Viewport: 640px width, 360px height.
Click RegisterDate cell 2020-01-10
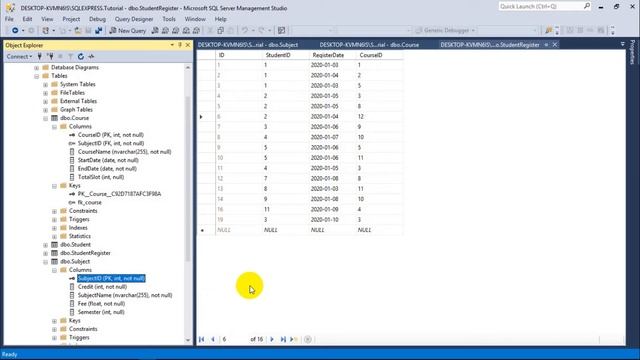pos(333,220)
